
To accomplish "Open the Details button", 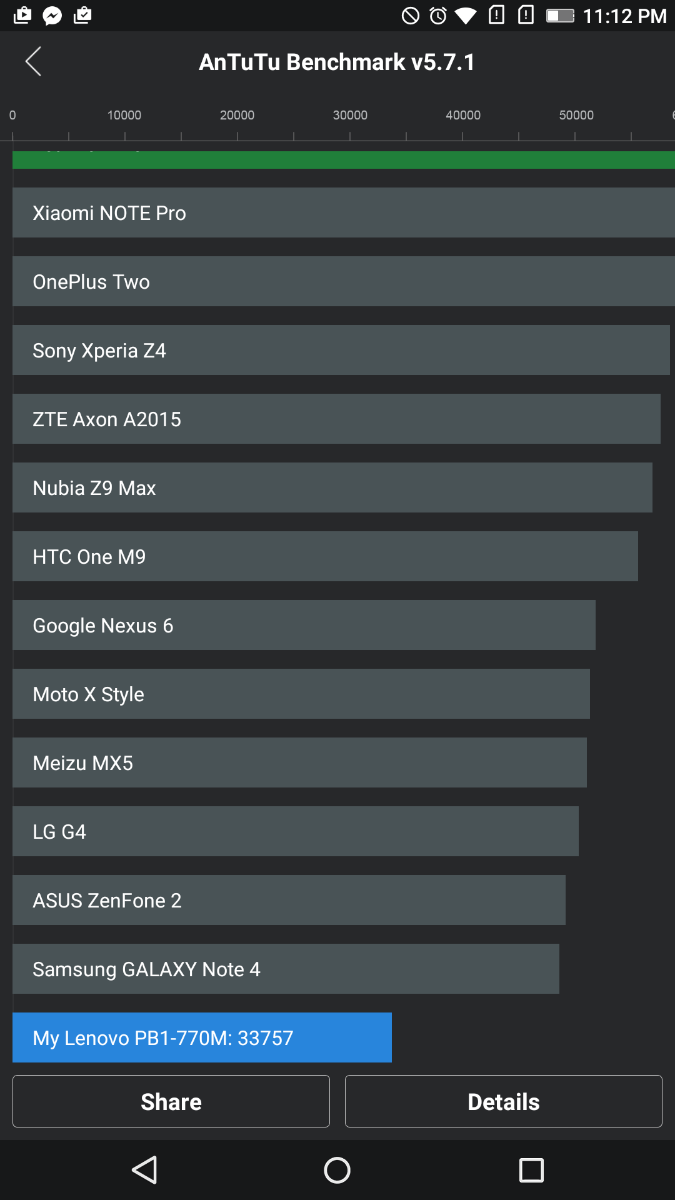I will click(x=503, y=1101).
